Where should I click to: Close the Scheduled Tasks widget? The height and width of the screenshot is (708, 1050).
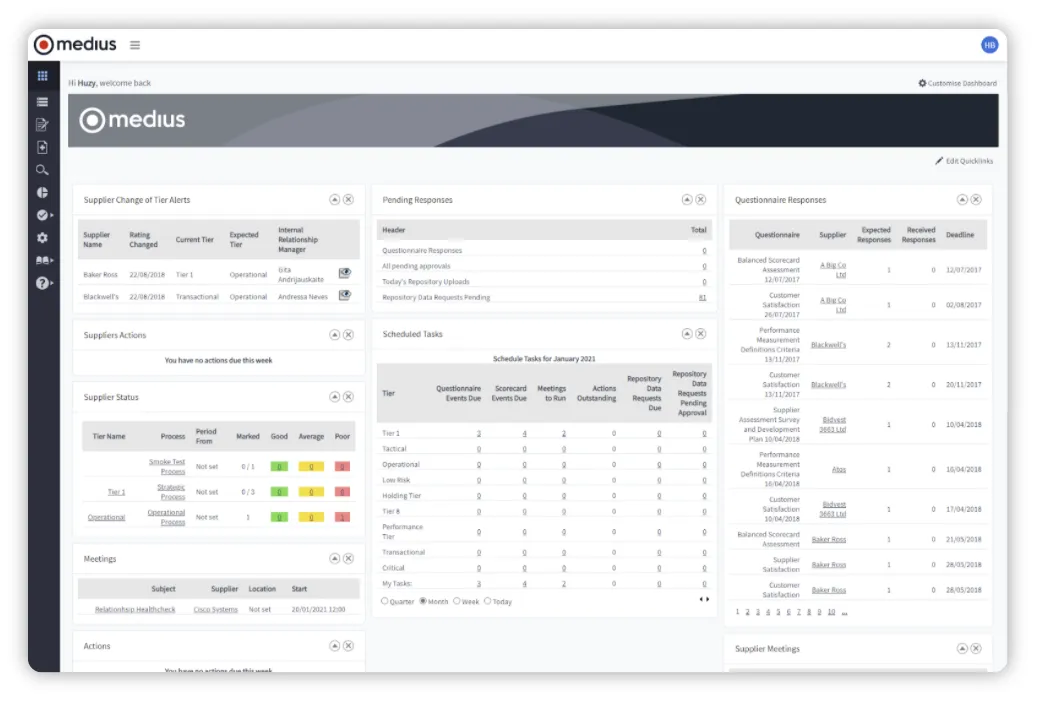(x=700, y=334)
